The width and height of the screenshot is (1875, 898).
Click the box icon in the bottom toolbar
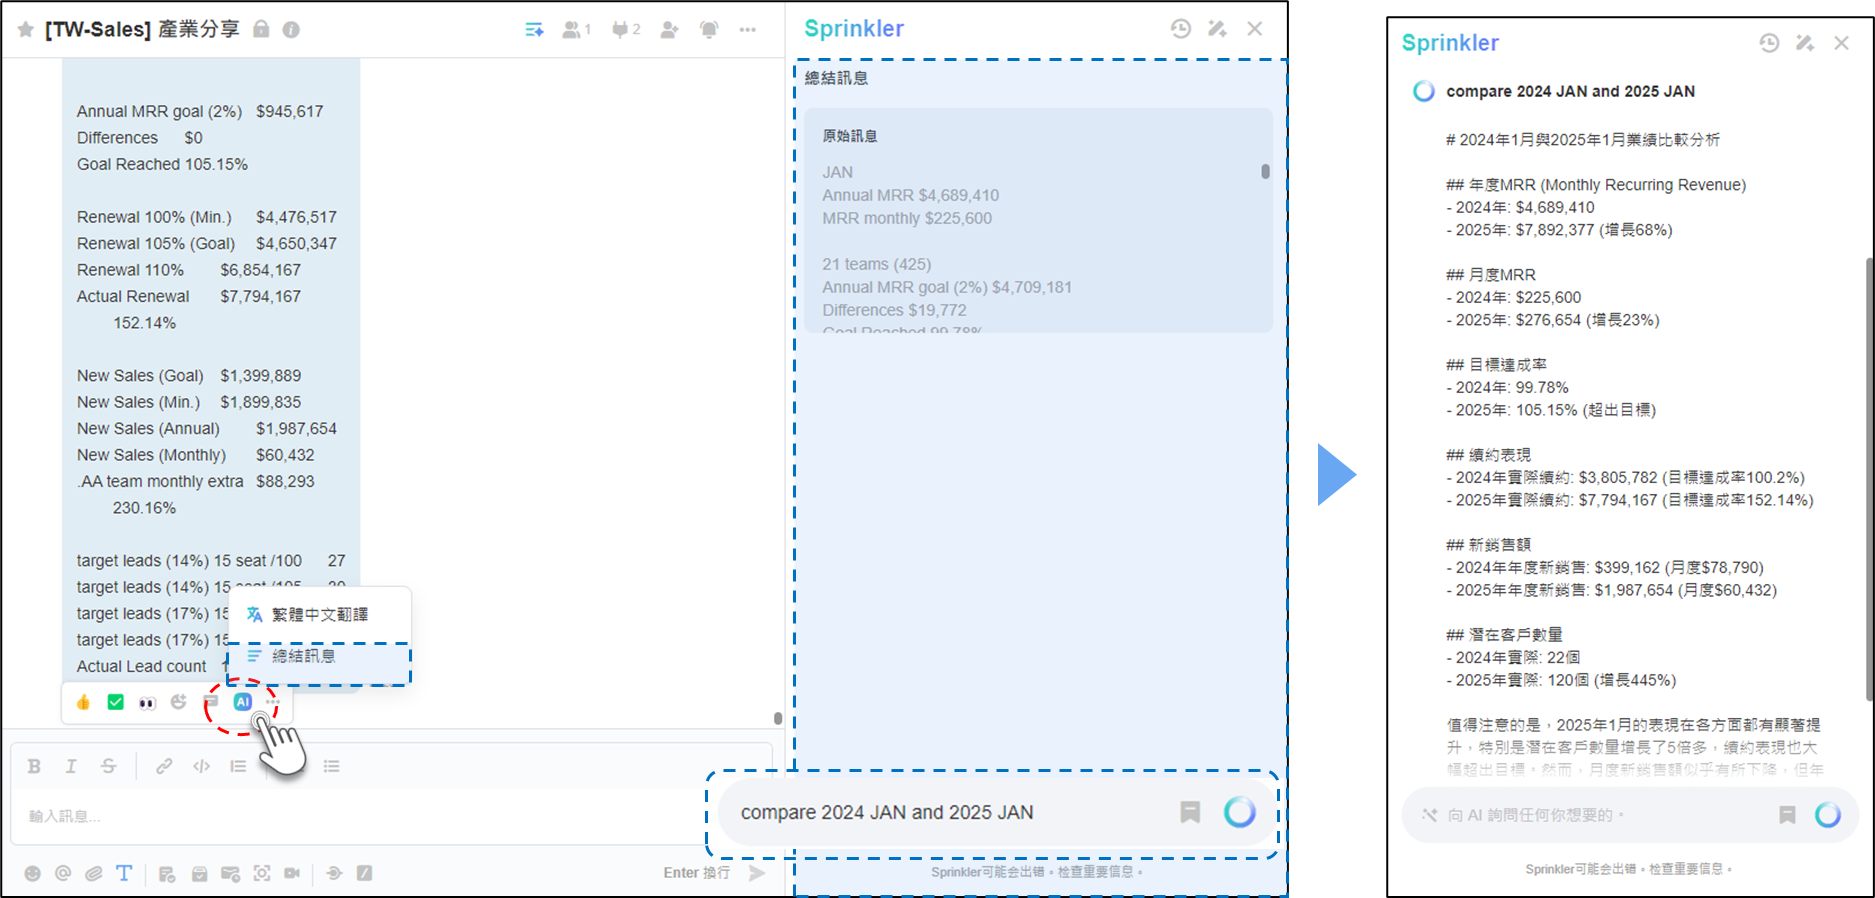pos(200,873)
